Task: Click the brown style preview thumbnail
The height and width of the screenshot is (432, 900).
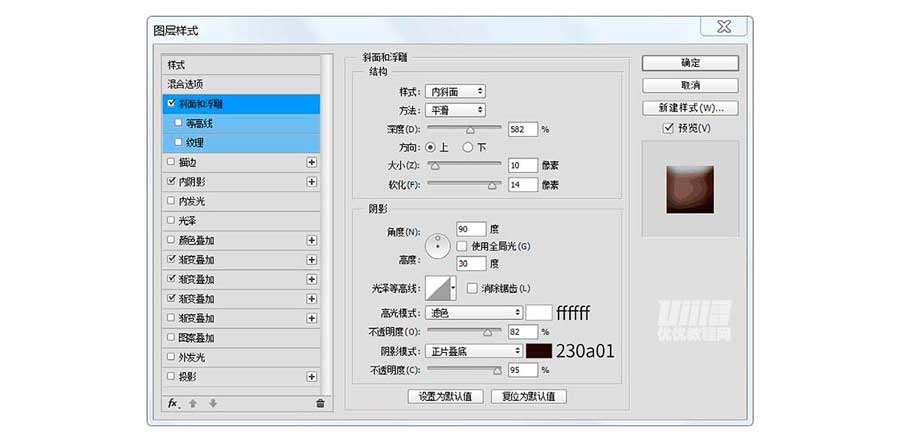Action: [x=690, y=189]
